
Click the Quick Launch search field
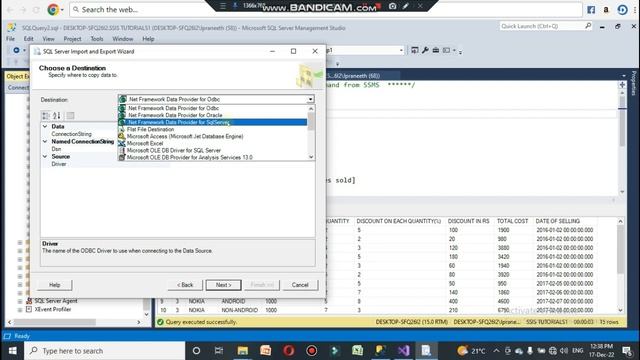(545, 26)
